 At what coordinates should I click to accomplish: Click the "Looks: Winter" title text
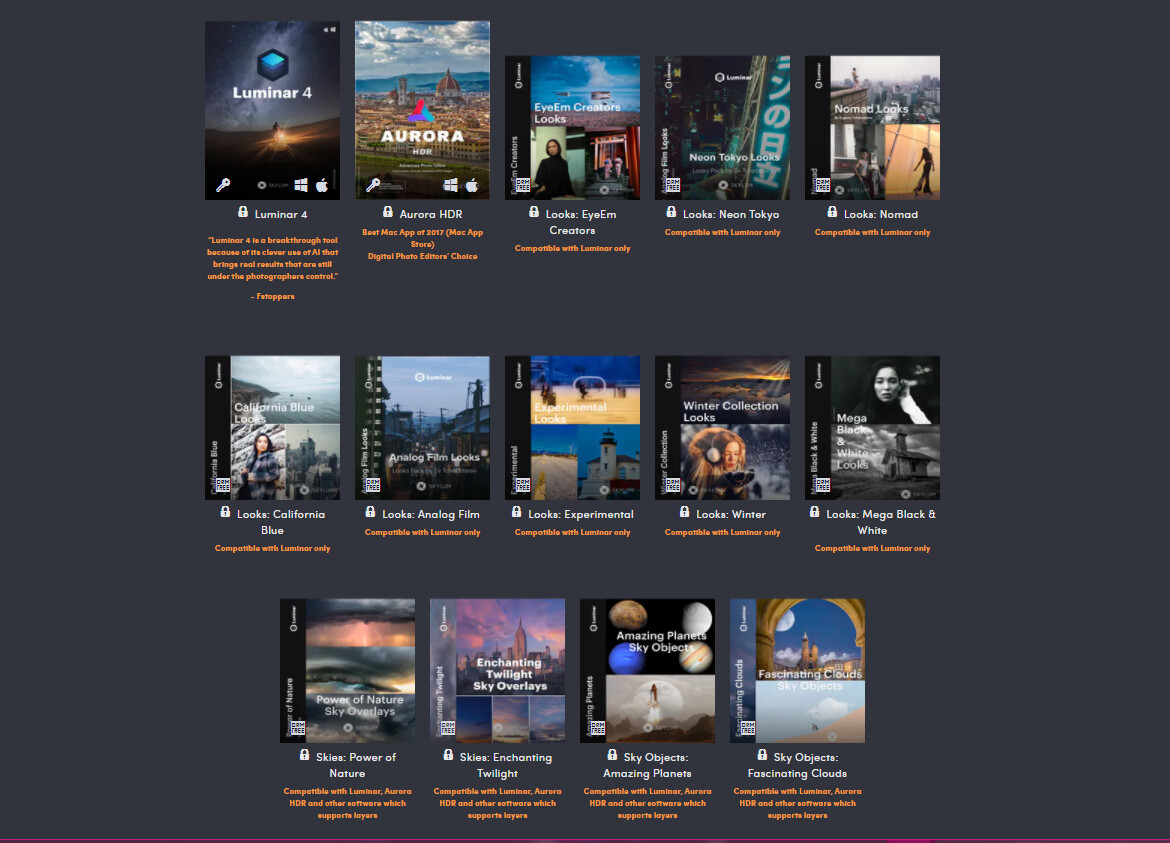click(731, 515)
